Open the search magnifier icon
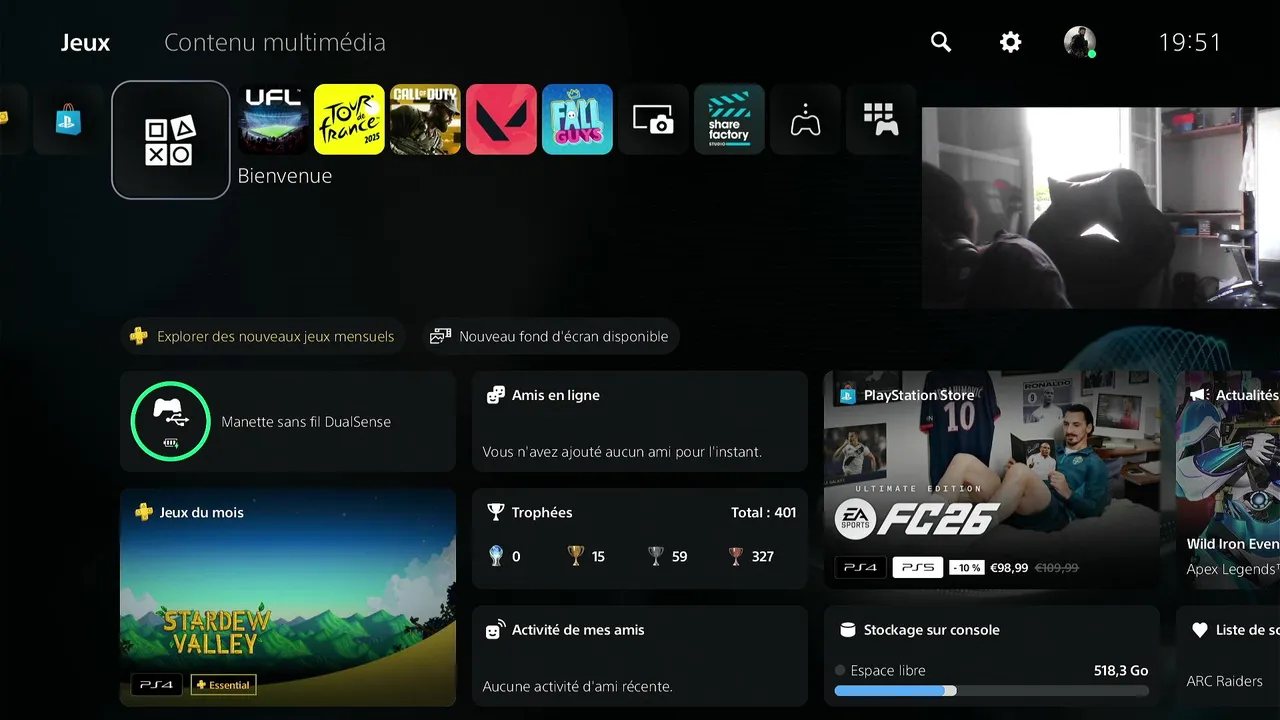This screenshot has width=1280, height=720. pos(941,42)
